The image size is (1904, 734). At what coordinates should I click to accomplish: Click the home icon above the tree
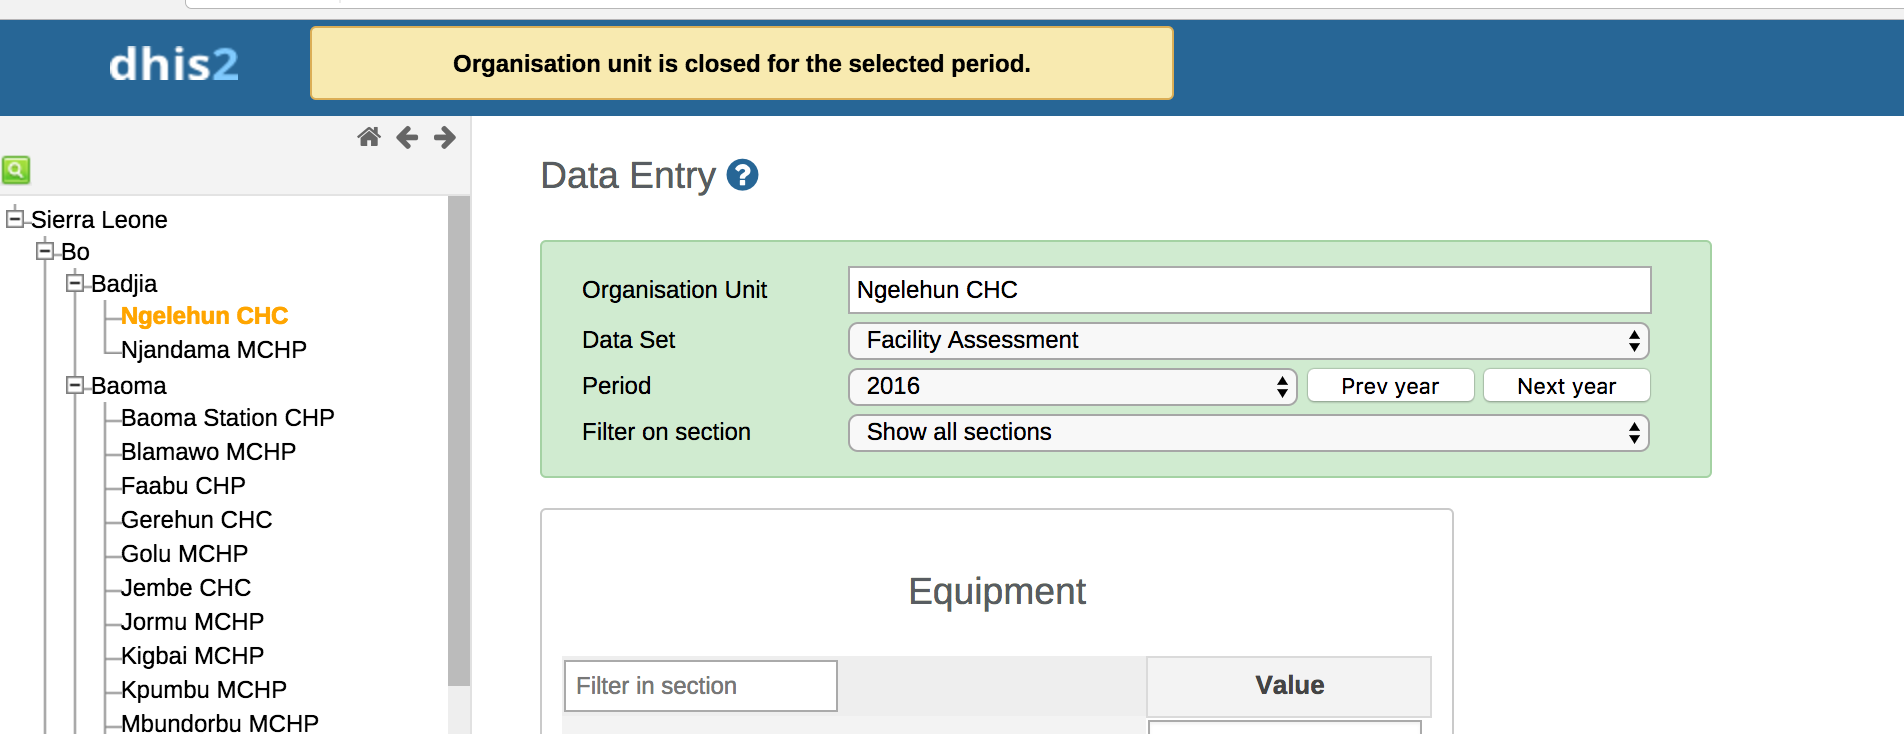pyautogui.click(x=369, y=137)
